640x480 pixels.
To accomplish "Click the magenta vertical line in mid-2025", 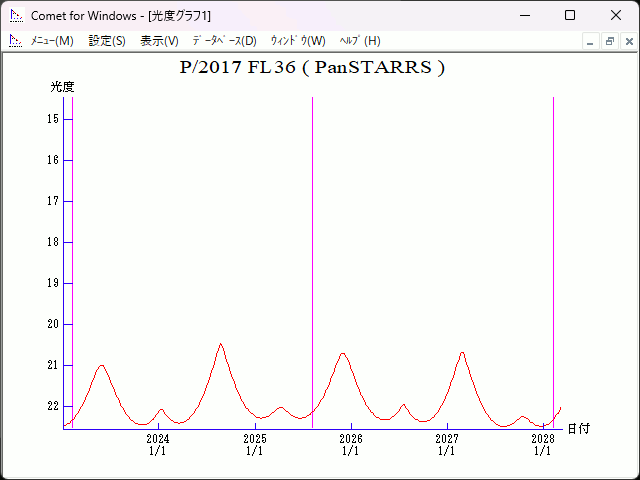I will [x=312, y=250].
